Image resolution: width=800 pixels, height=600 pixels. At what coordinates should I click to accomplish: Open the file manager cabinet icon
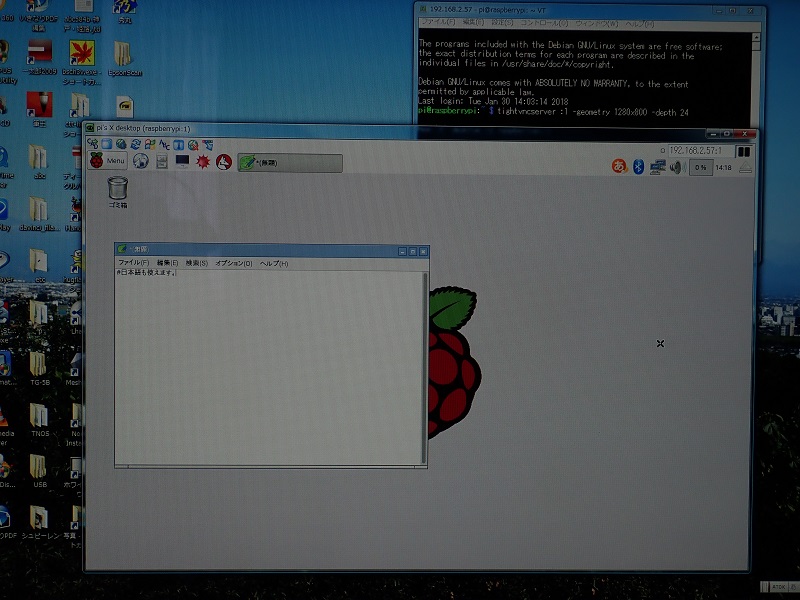coord(162,161)
